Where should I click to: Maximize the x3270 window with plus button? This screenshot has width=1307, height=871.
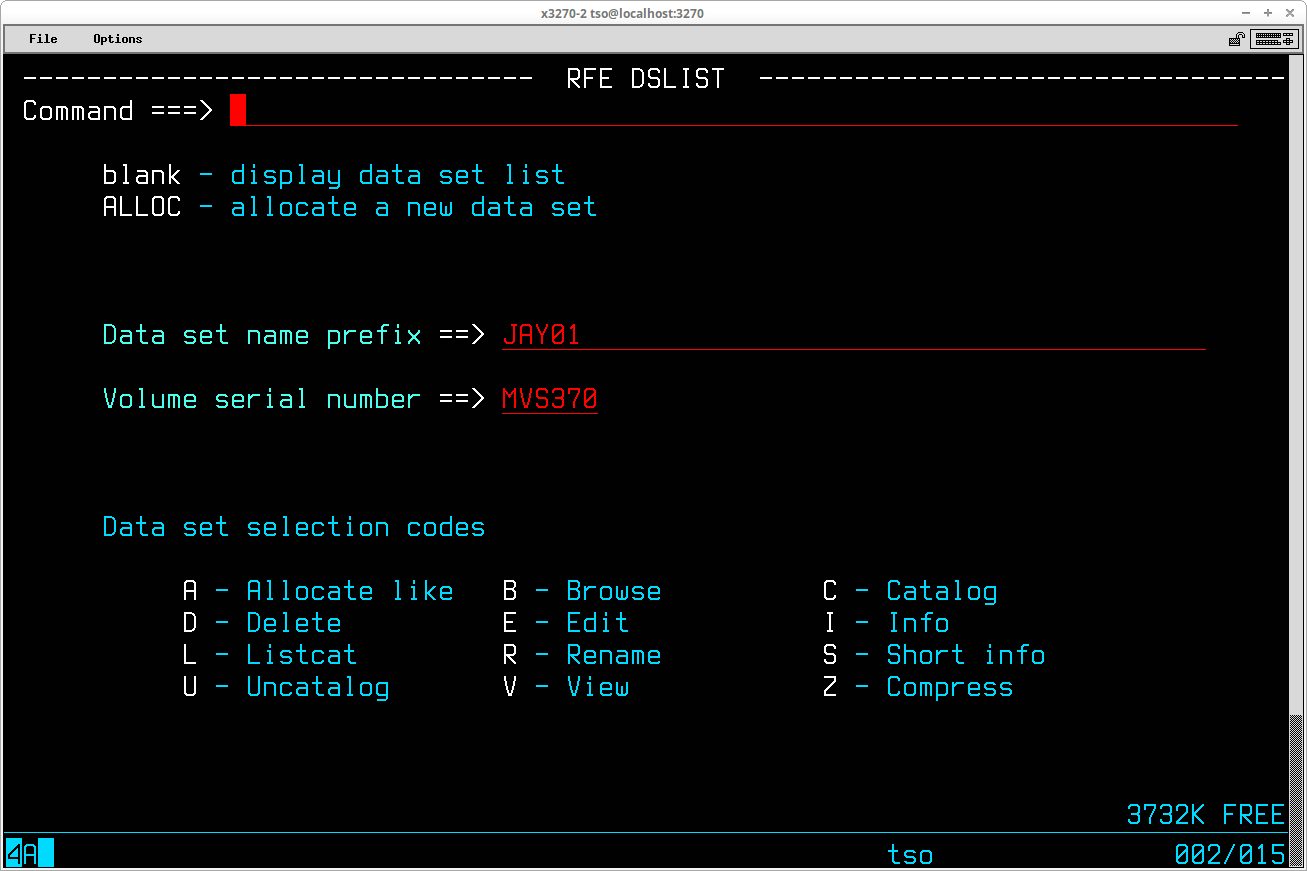(1267, 13)
